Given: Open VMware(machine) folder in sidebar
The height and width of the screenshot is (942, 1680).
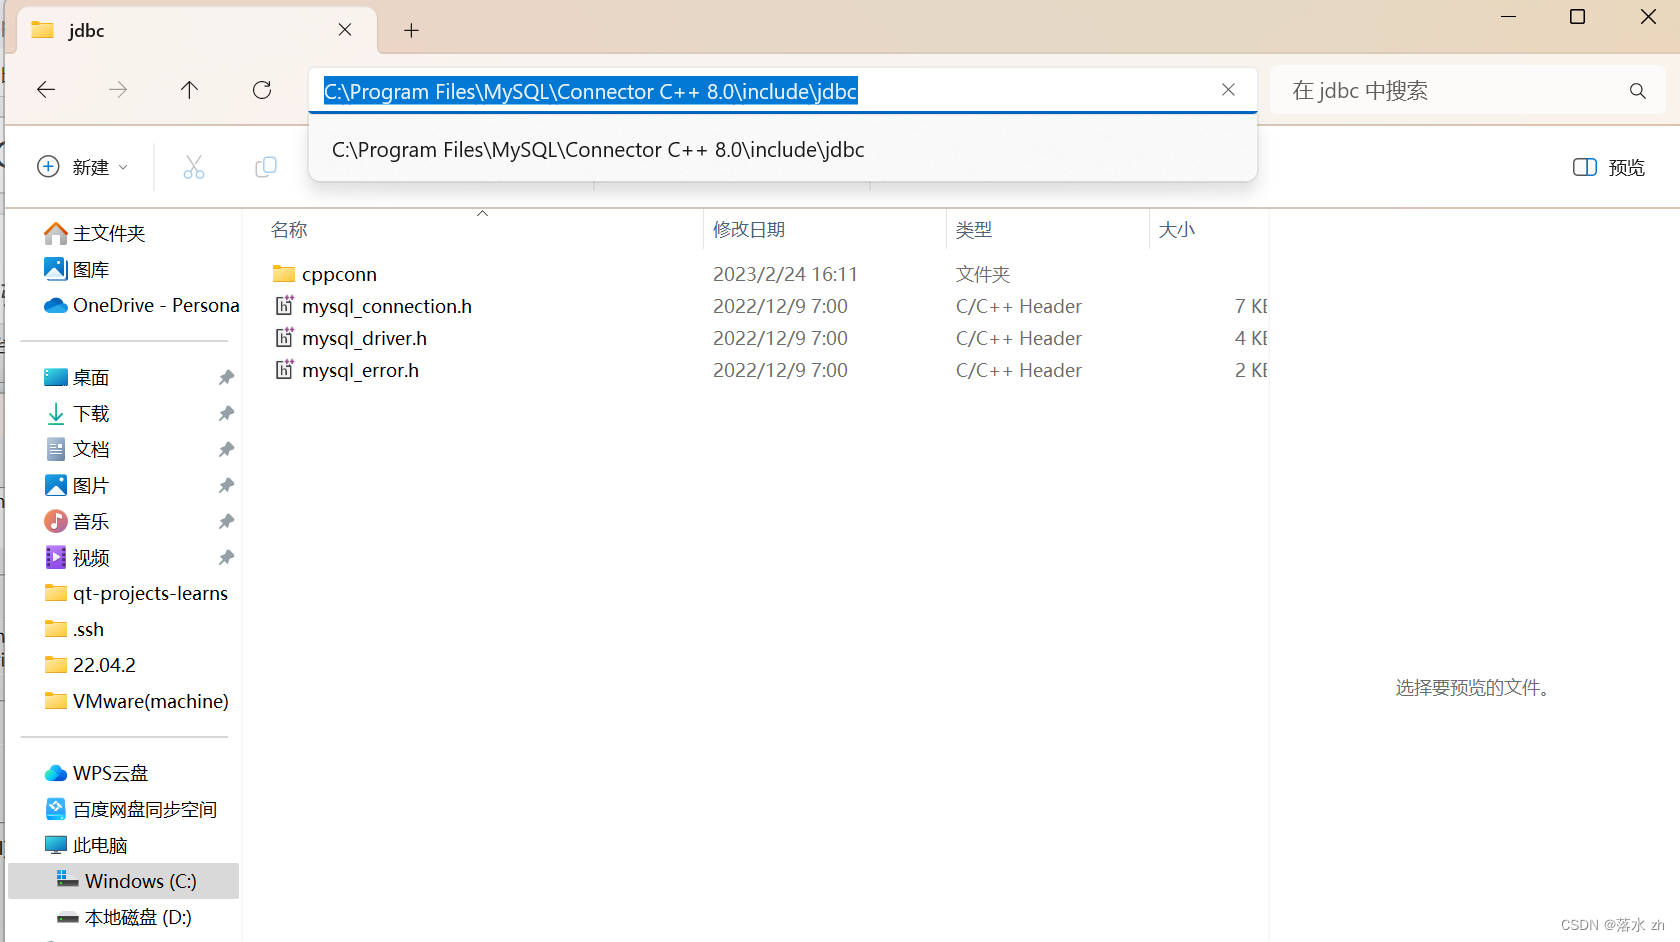Looking at the screenshot, I should [136, 701].
